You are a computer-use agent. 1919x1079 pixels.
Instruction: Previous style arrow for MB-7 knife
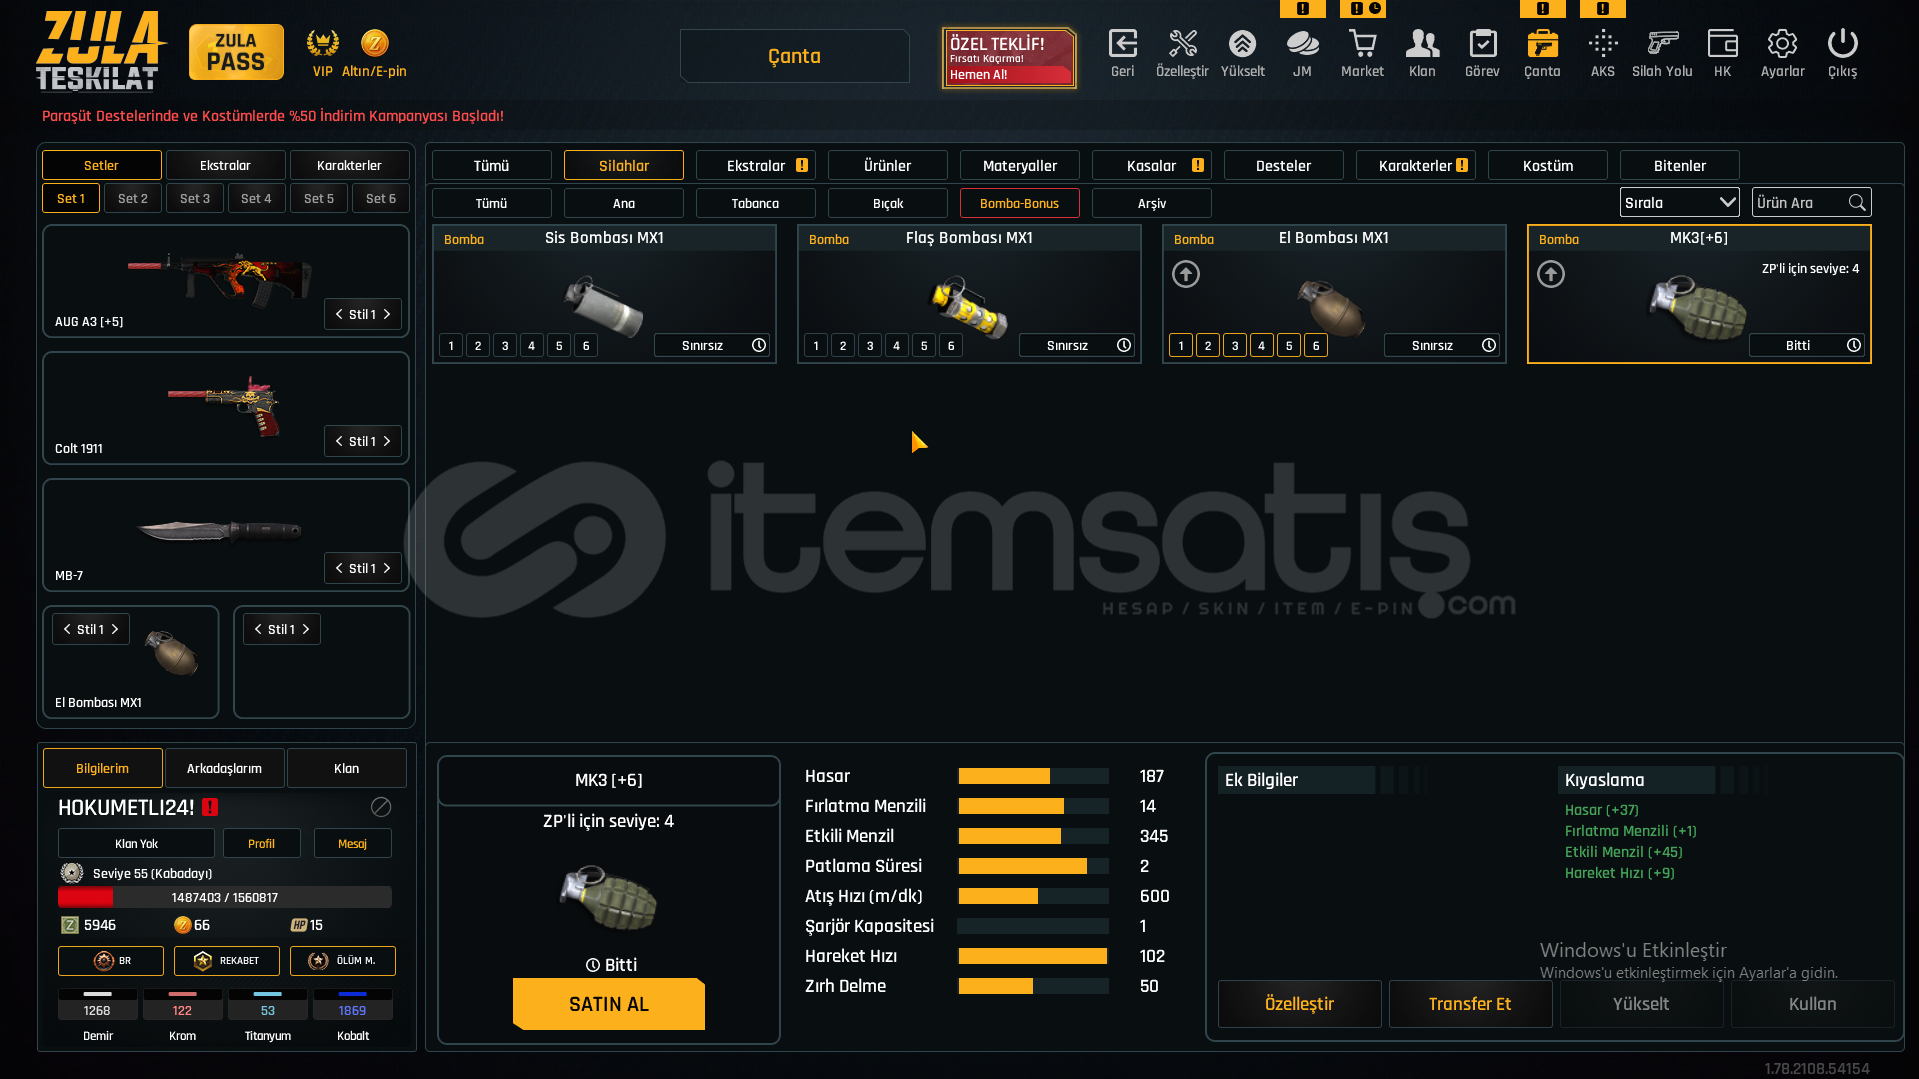click(x=339, y=568)
